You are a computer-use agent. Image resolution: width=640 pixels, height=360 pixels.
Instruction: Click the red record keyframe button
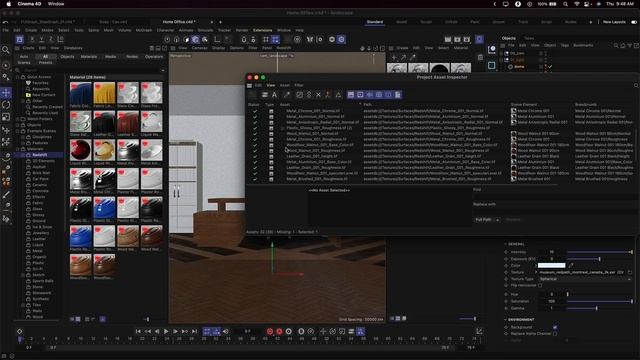click(270, 331)
